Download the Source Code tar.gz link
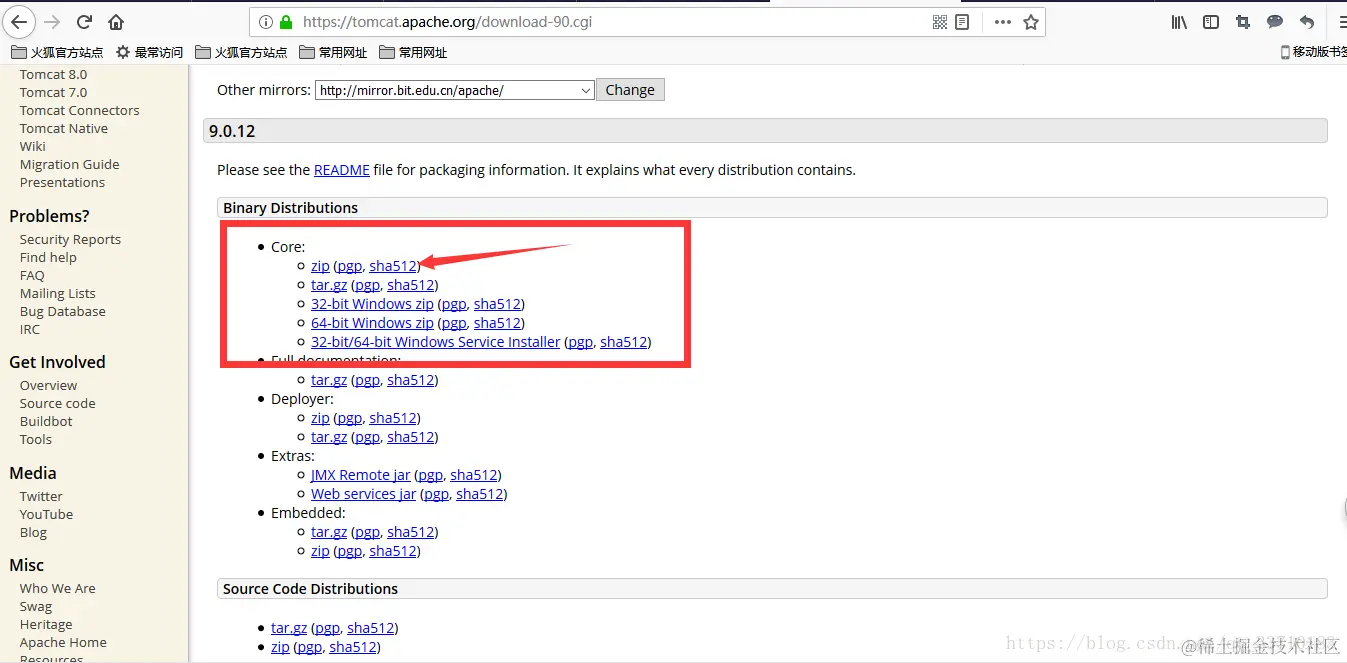The height and width of the screenshot is (663, 1347). point(289,628)
